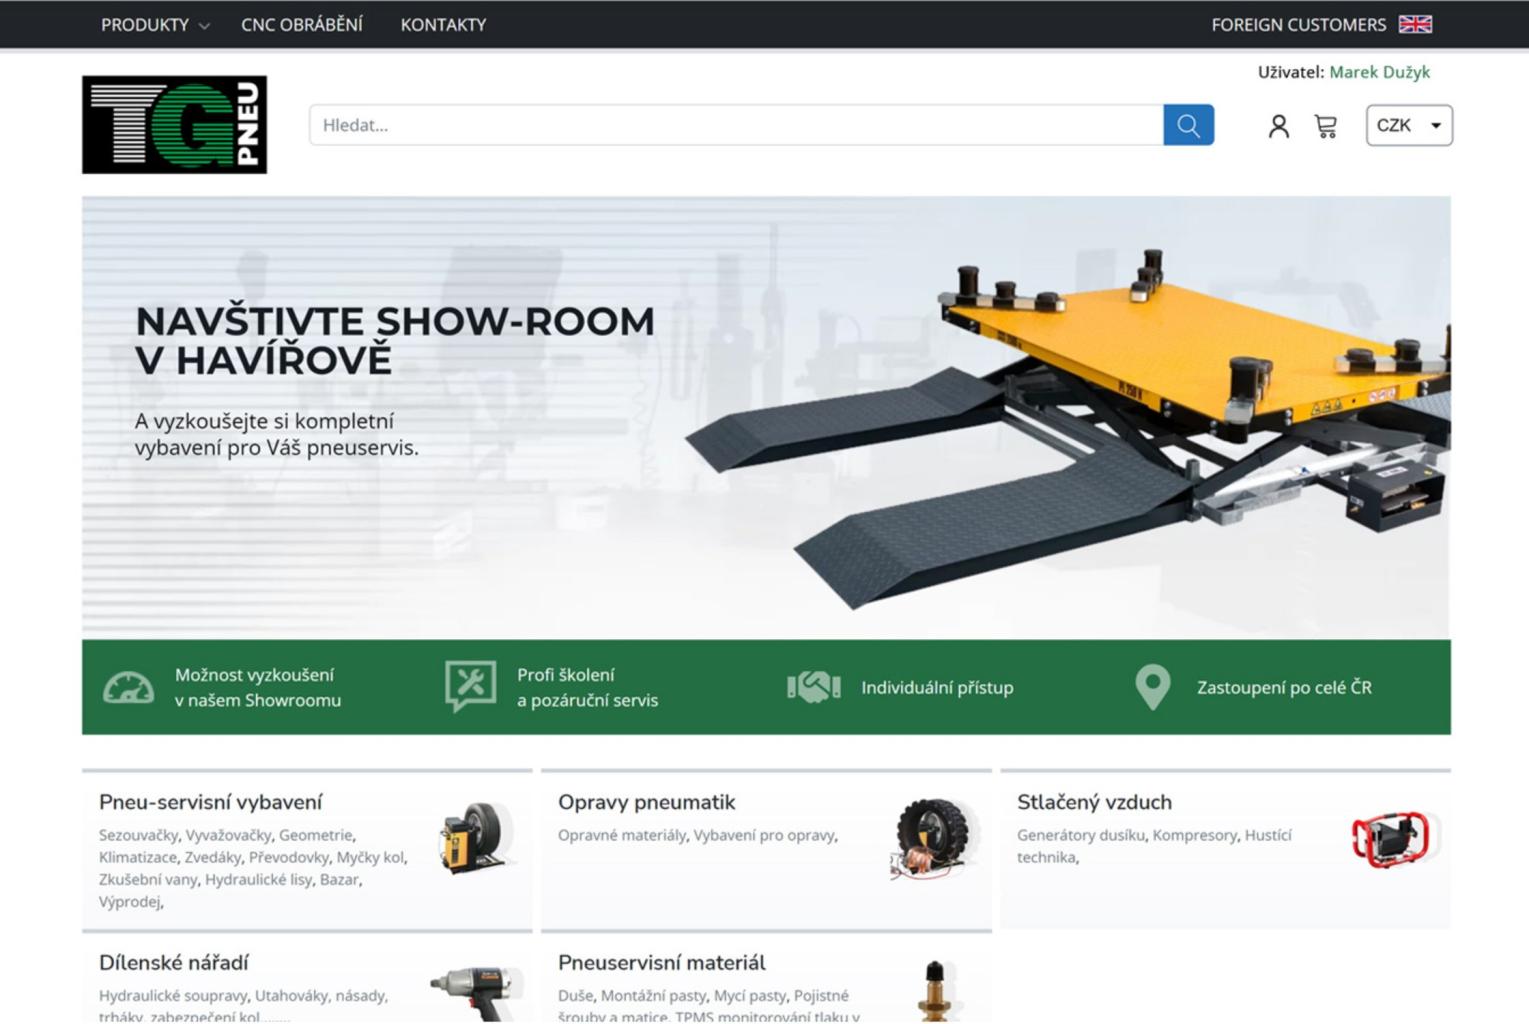Click the speedometer showroom icon
The width and height of the screenshot is (1529, 1024).
[x=128, y=688]
